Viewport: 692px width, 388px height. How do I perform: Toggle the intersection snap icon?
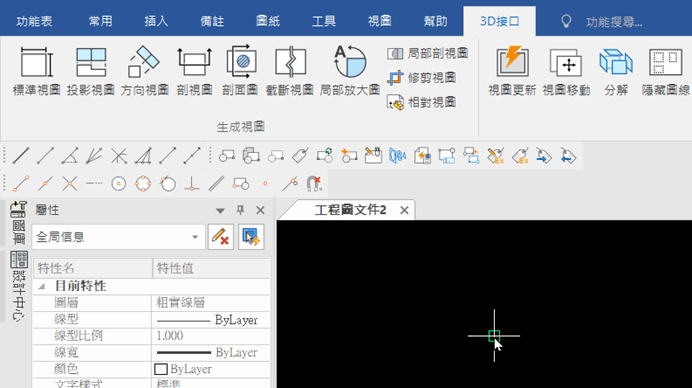(x=70, y=183)
